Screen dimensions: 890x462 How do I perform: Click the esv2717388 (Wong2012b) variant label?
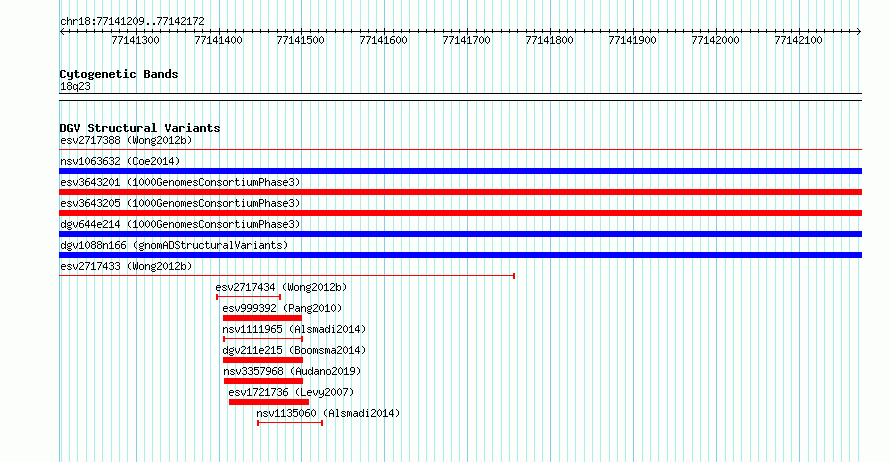point(126,140)
